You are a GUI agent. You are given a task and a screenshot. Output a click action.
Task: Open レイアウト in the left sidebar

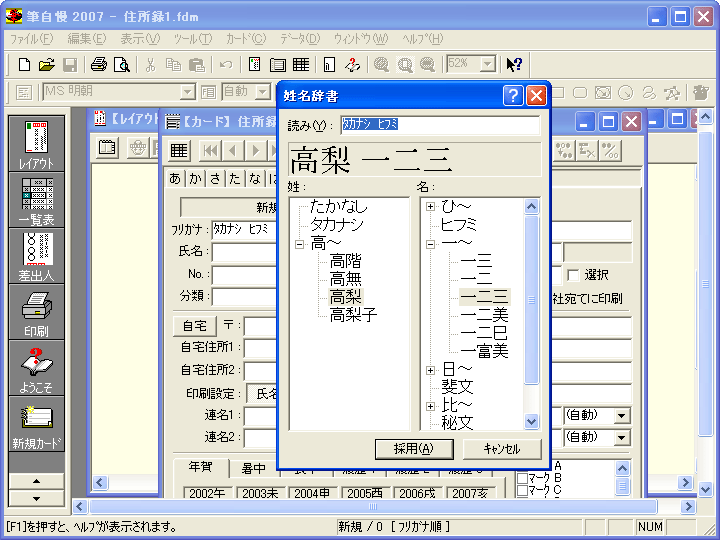(x=36, y=144)
